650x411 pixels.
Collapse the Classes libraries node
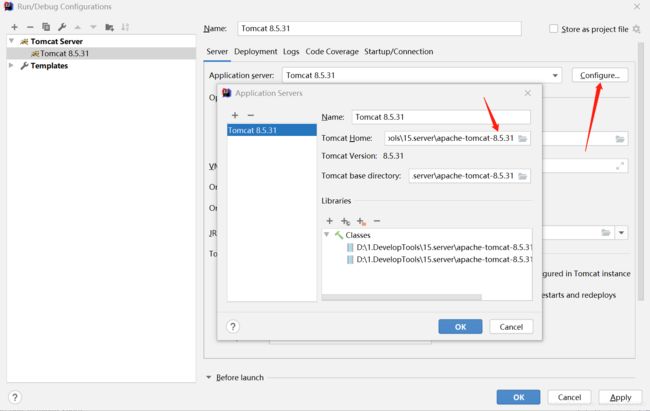click(x=327, y=235)
